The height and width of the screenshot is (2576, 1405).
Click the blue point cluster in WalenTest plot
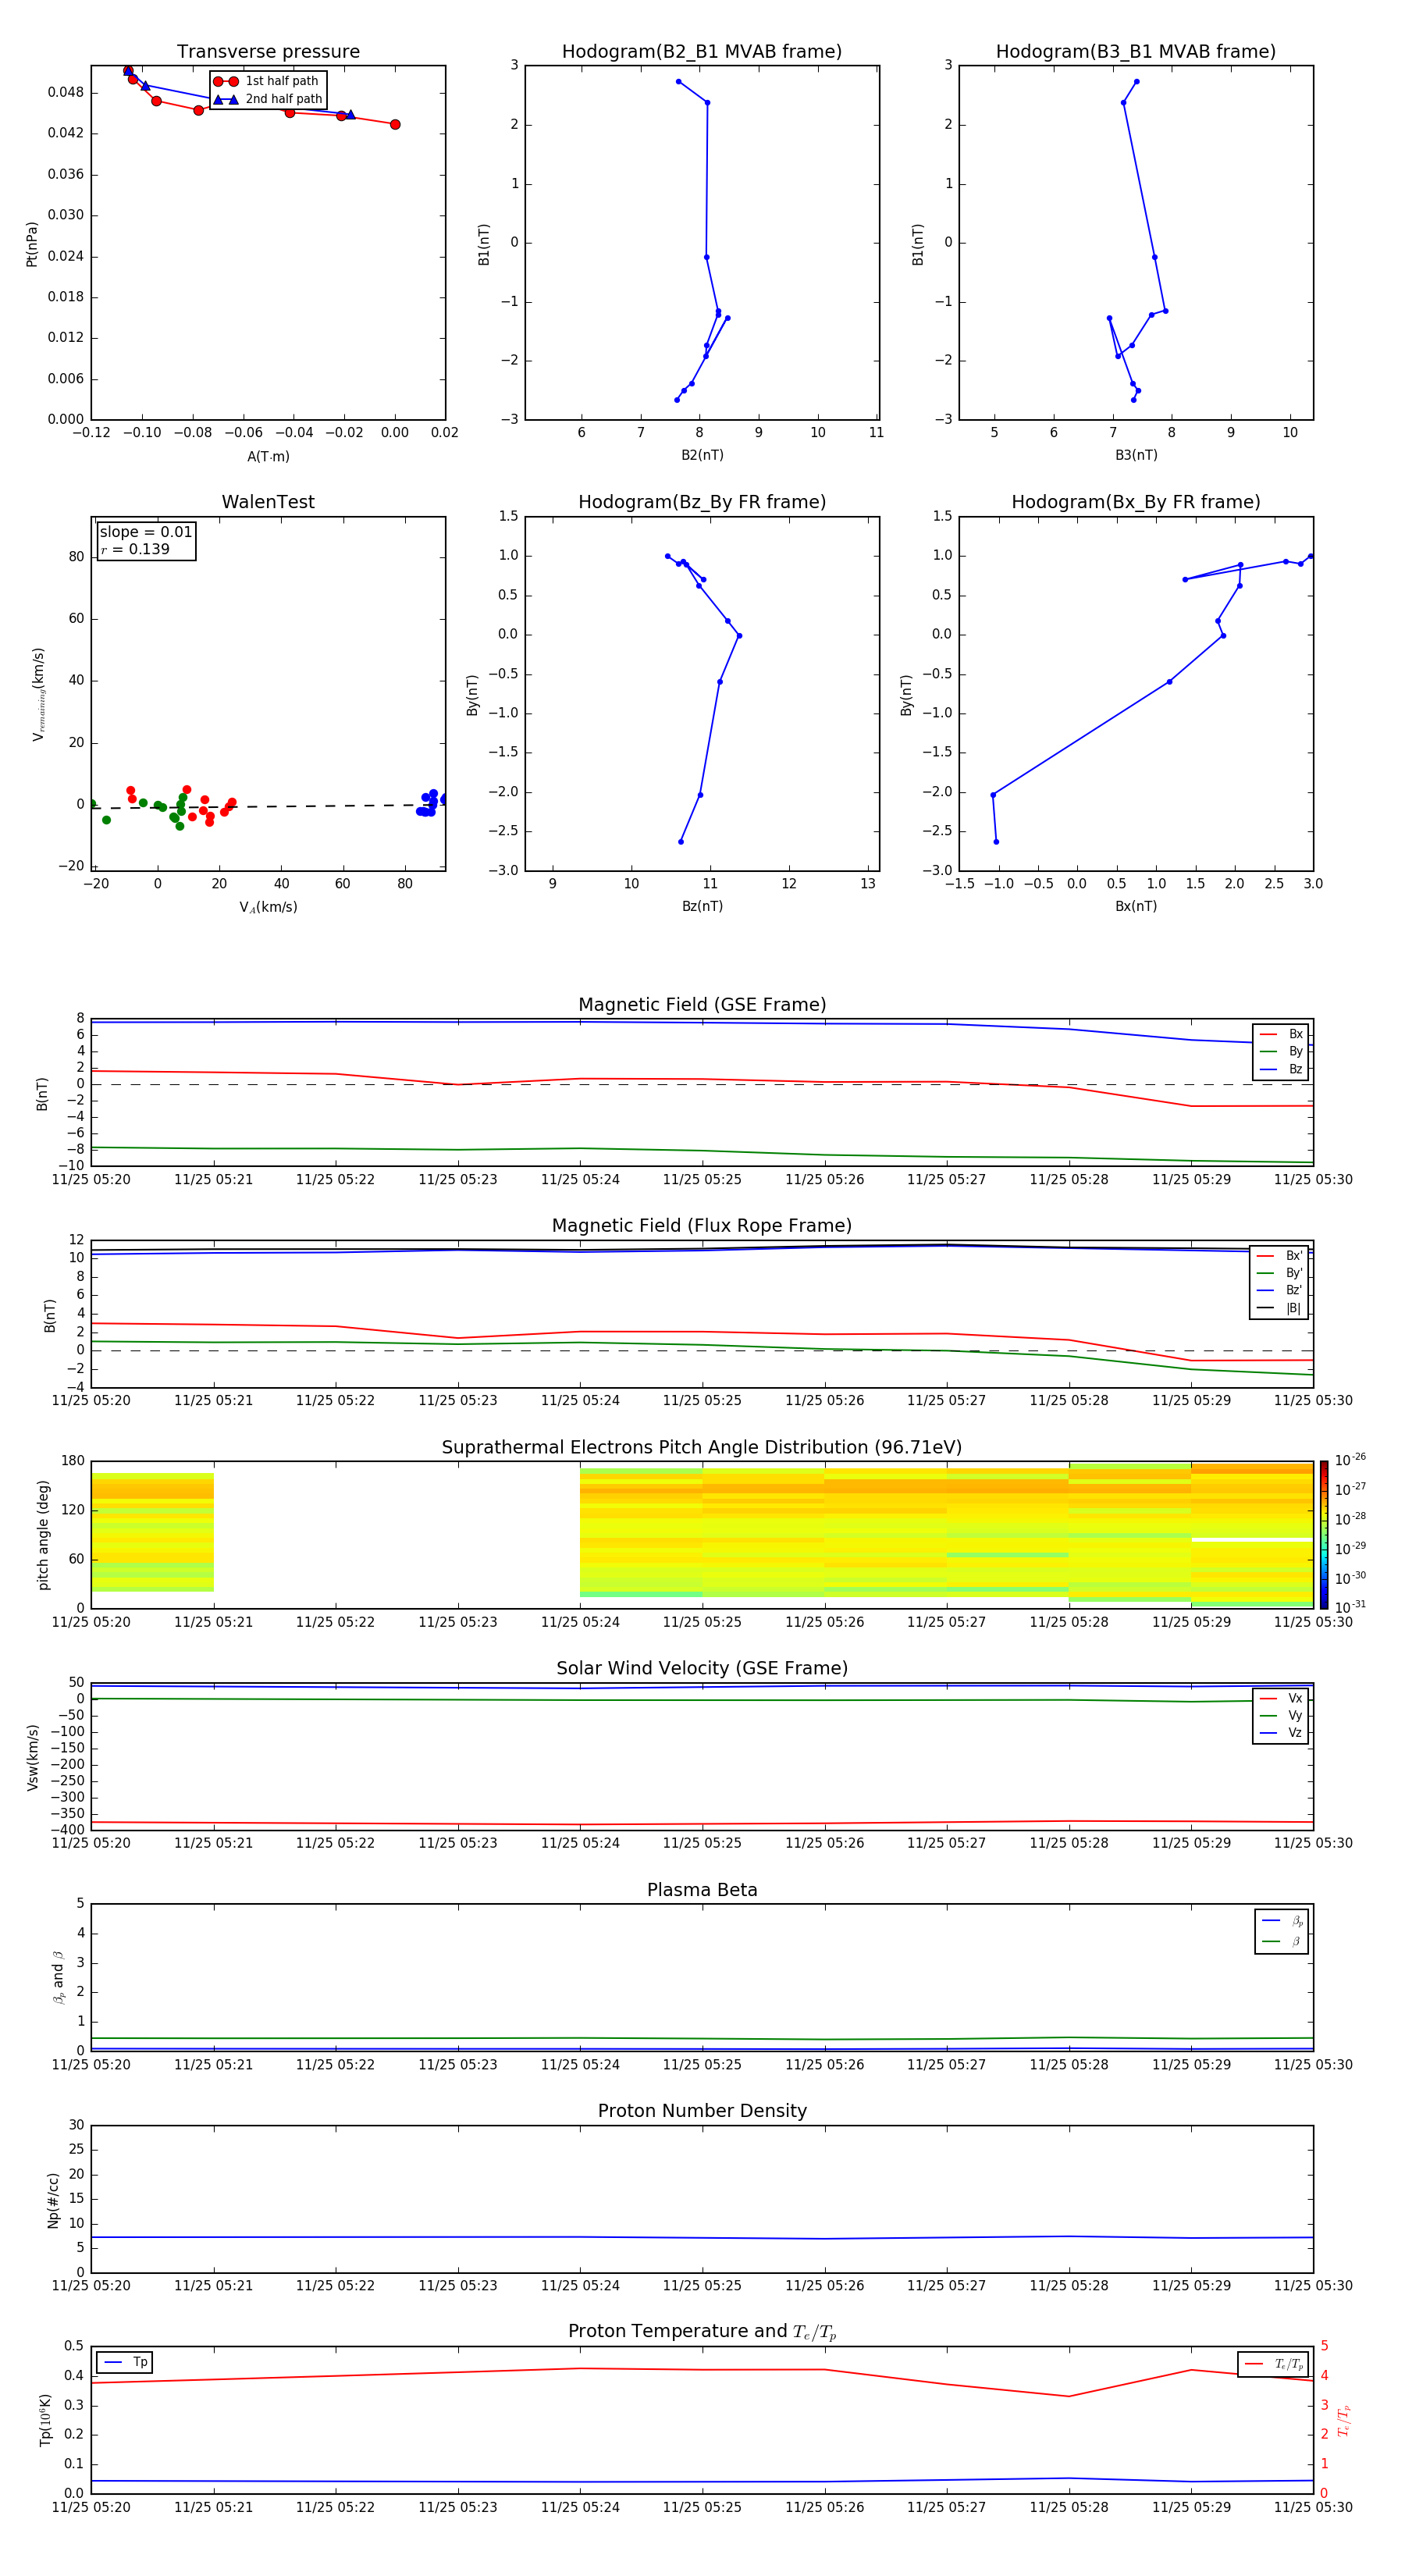coord(430,803)
